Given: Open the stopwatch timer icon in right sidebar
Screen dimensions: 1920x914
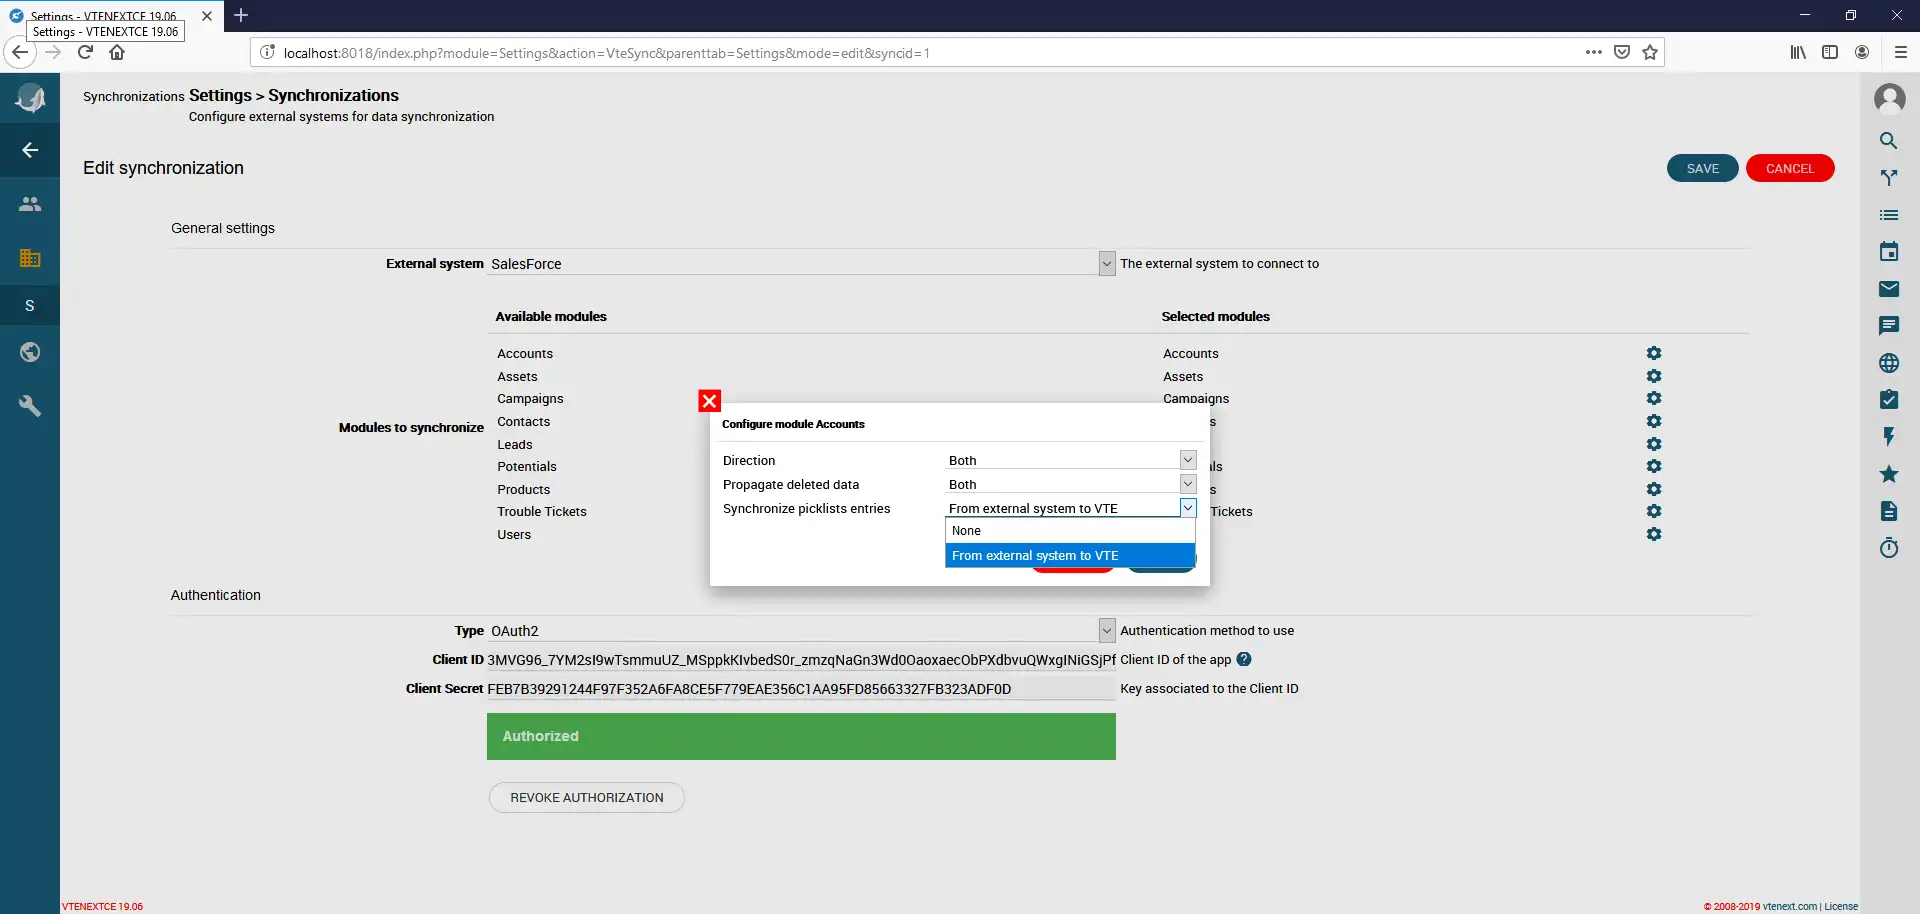Looking at the screenshot, I should [1889, 548].
